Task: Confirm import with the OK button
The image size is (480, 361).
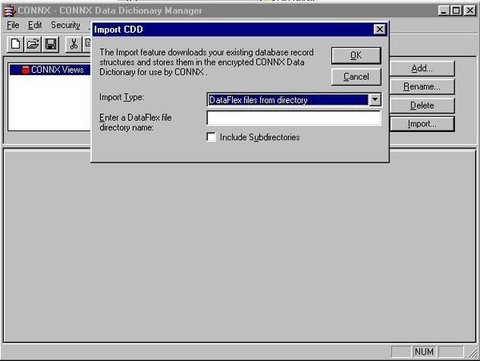Action: [x=356, y=55]
